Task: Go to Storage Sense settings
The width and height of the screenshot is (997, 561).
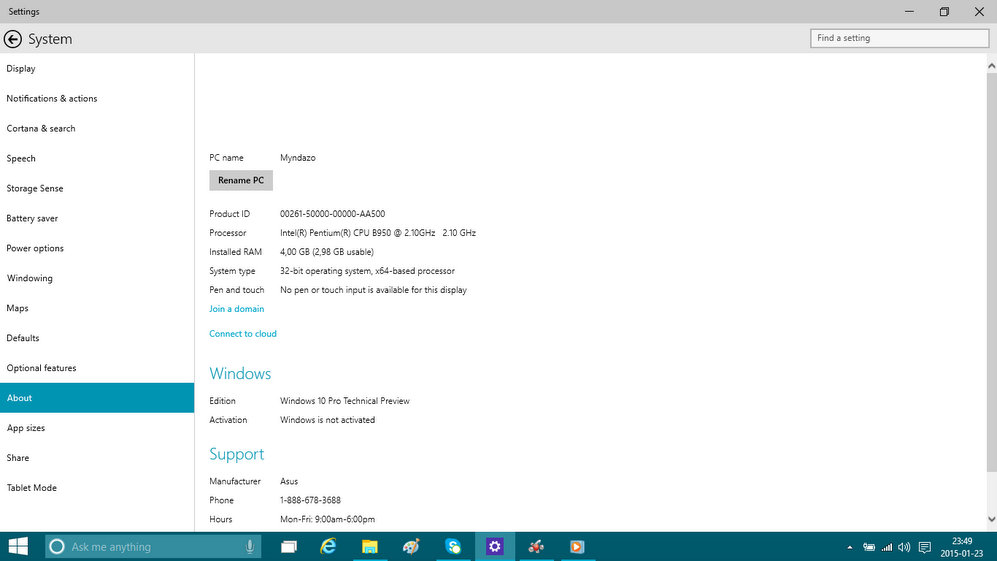Action: pos(35,188)
